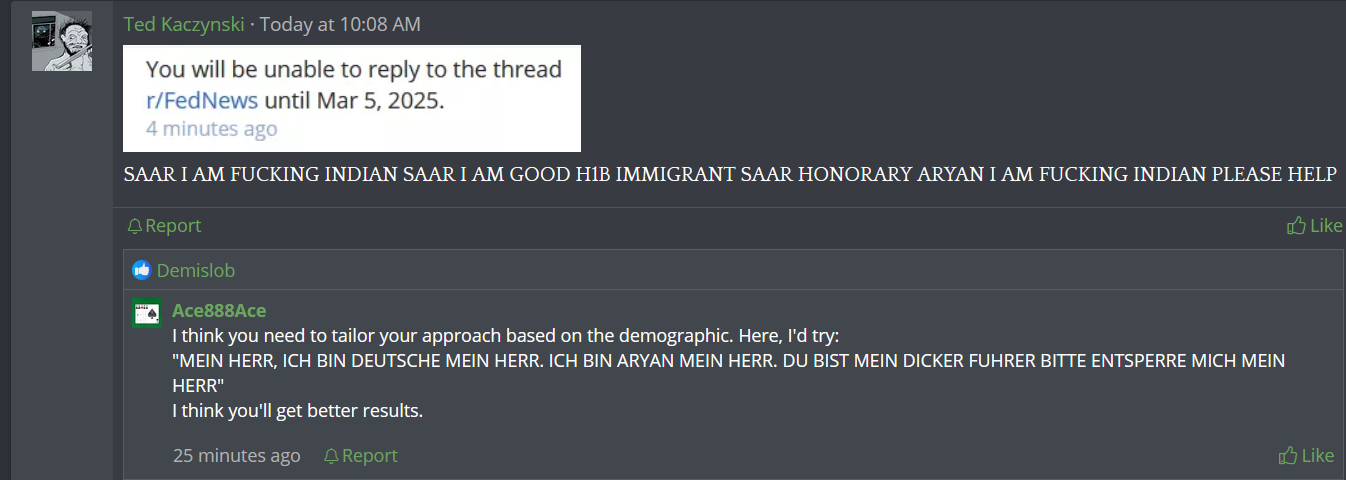
Task: Click the thumbs-up icon on the main post's Like
Action: click(x=1296, y=226)
